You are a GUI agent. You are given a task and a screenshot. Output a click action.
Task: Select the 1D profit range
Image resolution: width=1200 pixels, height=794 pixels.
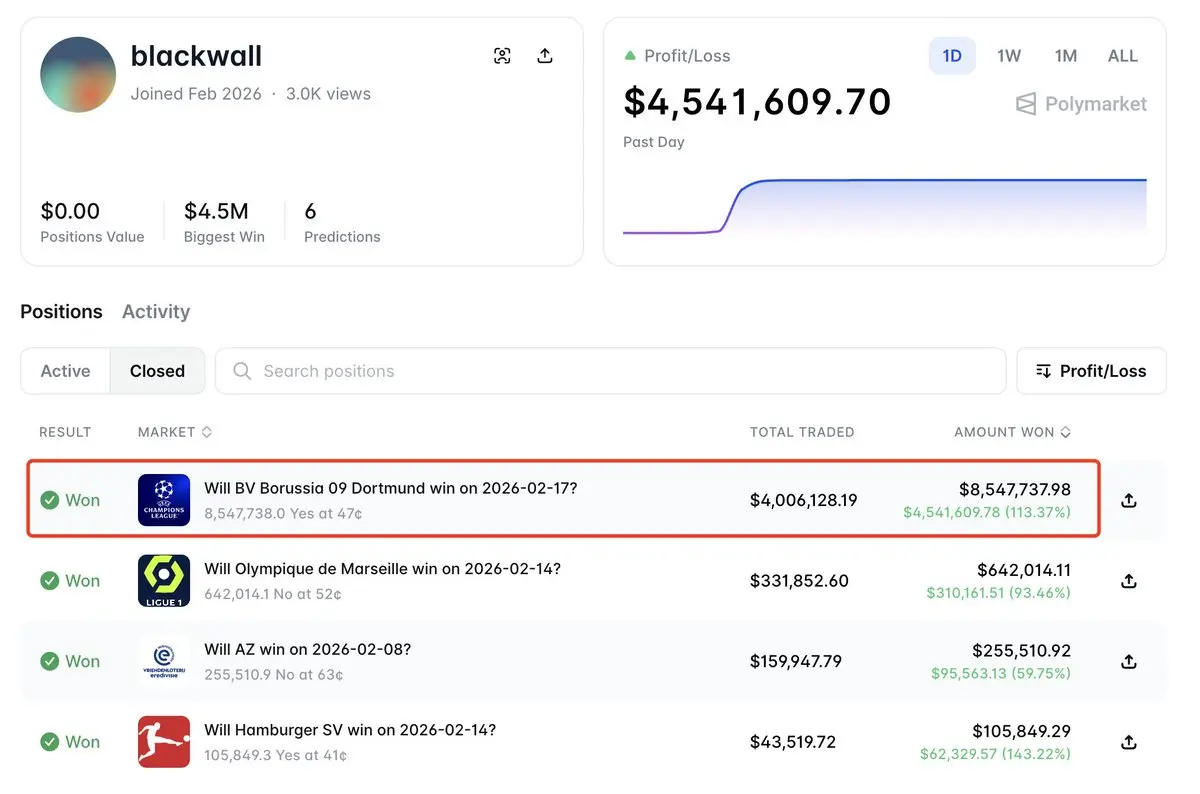(x=952, y=56)
